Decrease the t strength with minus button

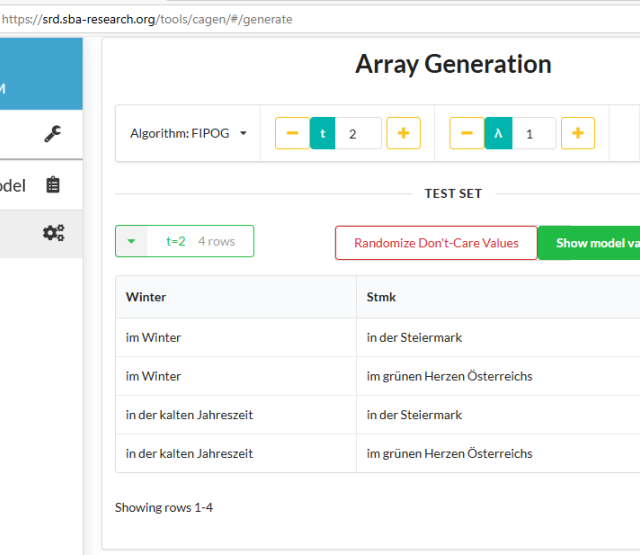pos(292,133)
